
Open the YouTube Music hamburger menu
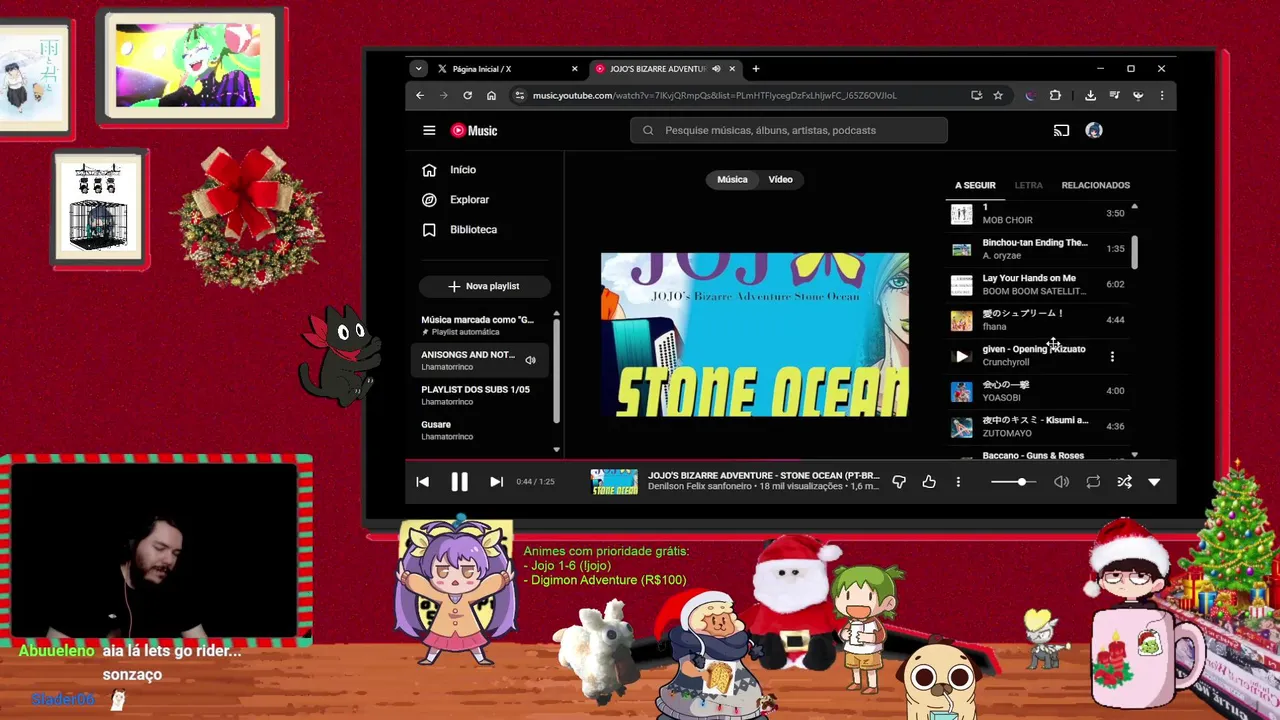click(x=429, y=130)
